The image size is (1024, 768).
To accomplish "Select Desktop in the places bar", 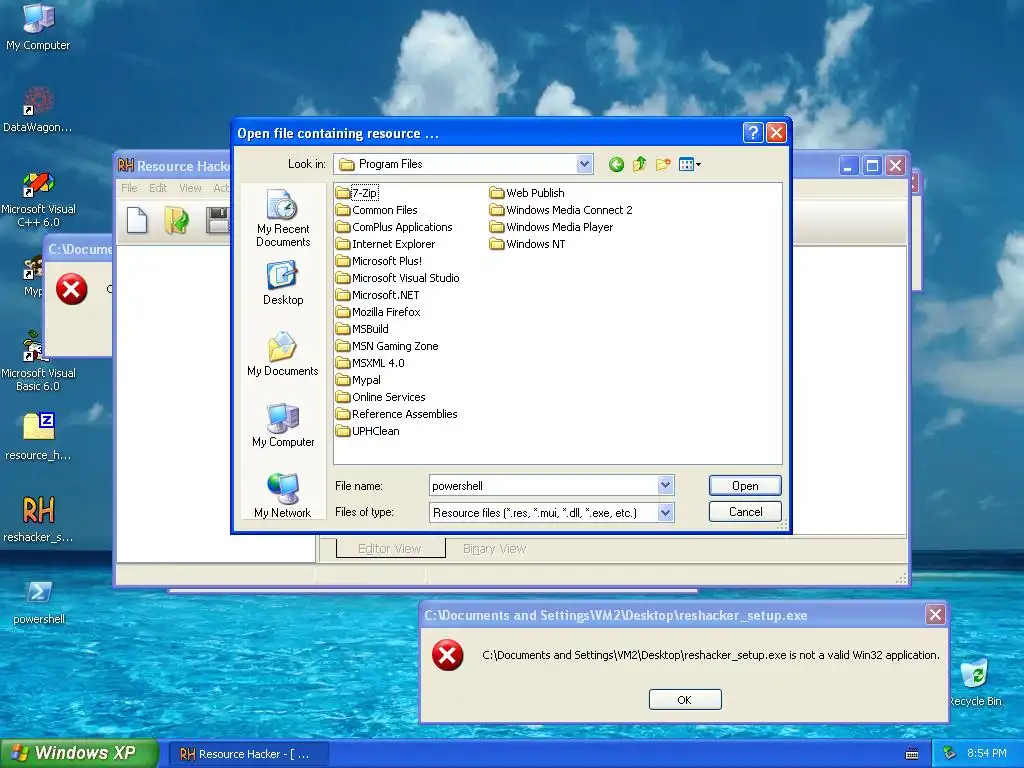I will pos(283,283).
